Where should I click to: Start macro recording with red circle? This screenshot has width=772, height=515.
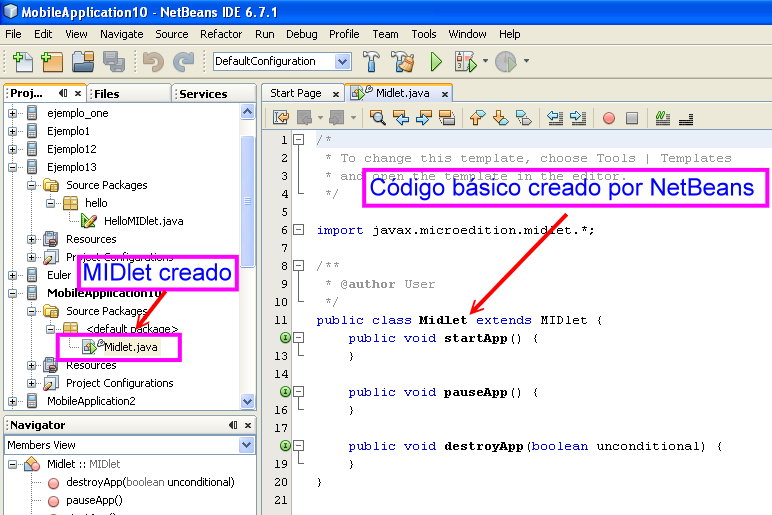tap(609, 118)
